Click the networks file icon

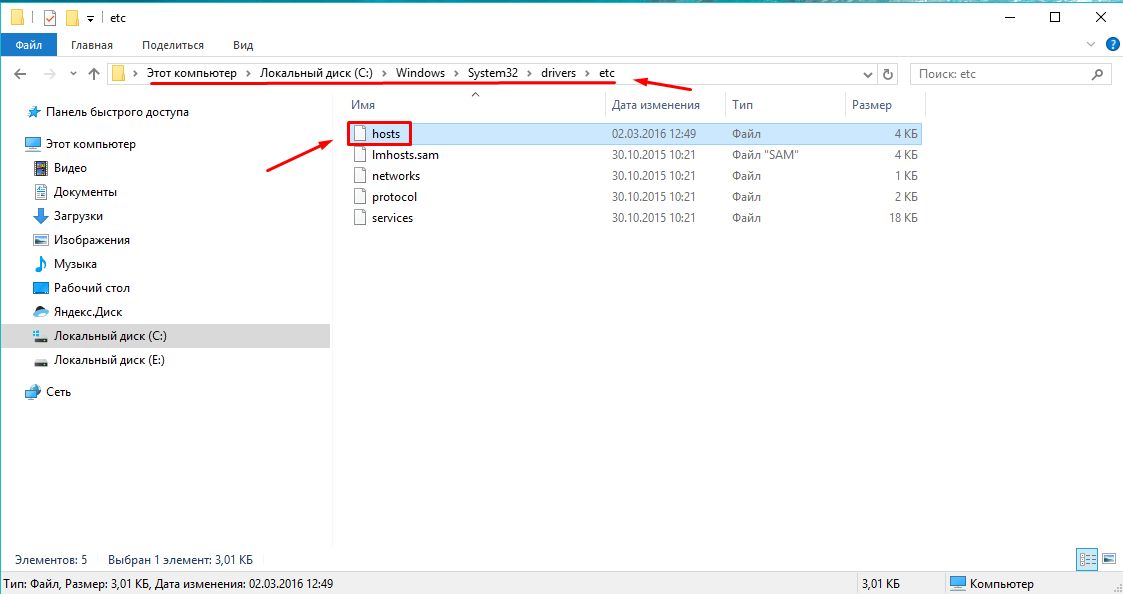(360, 176)
